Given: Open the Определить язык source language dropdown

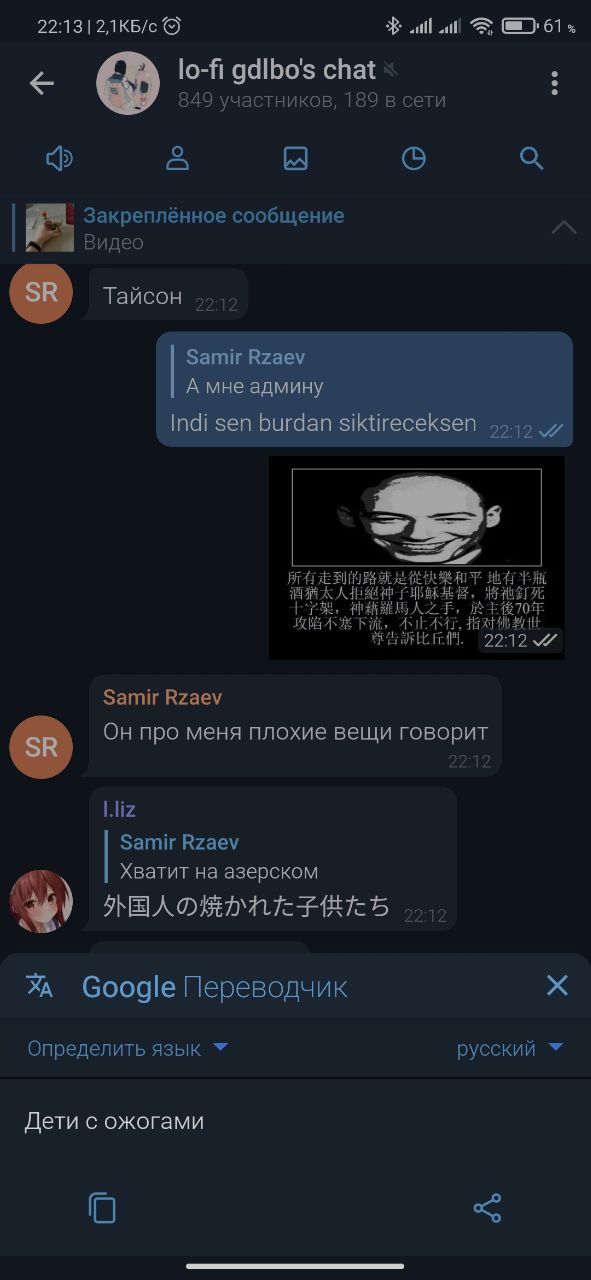Looking at the screenshot, I should point(128,1048).
